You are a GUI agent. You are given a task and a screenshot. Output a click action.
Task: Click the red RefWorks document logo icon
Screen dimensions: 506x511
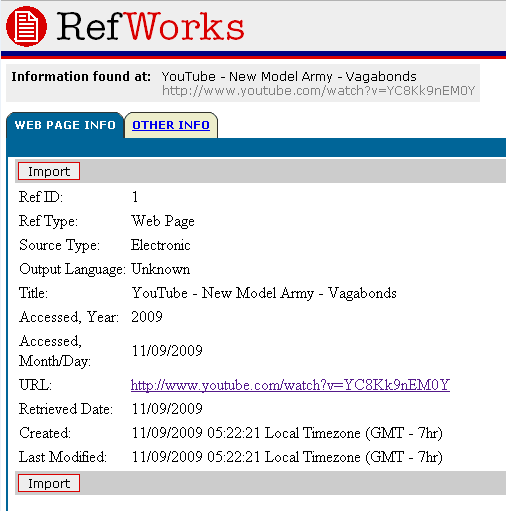pos(26,26)
